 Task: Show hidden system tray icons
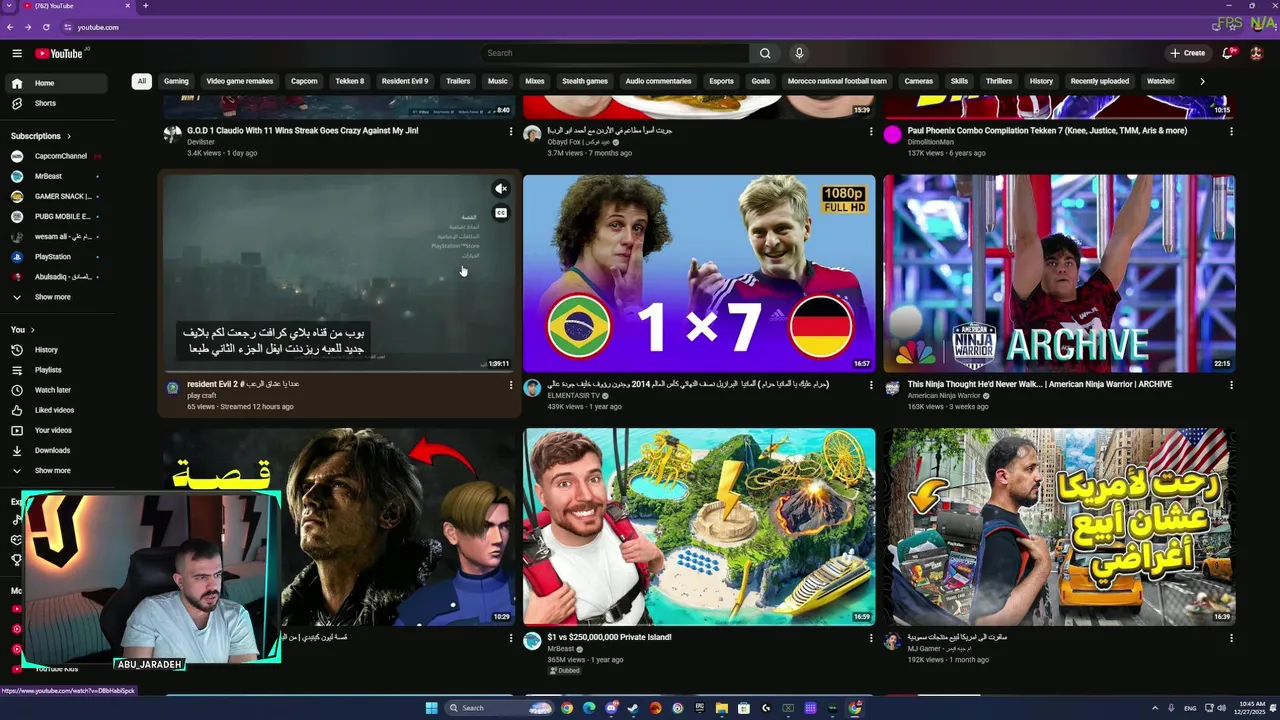(1154, 708)
